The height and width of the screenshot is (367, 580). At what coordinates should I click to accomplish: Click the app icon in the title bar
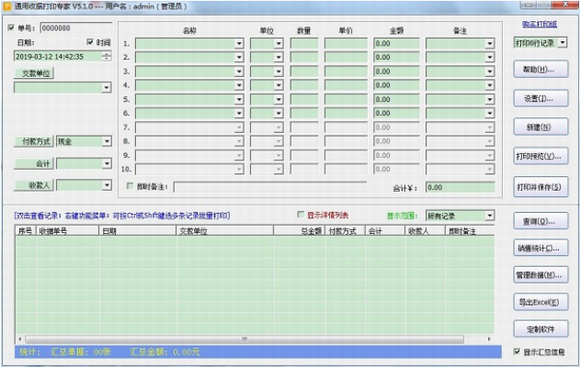(7, 6)
